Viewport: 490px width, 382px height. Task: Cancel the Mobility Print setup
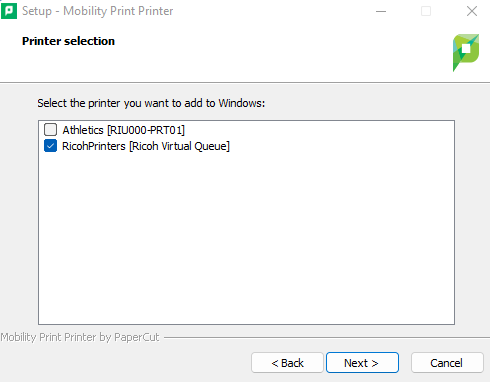pyautogui.click(x=447, y=363)
